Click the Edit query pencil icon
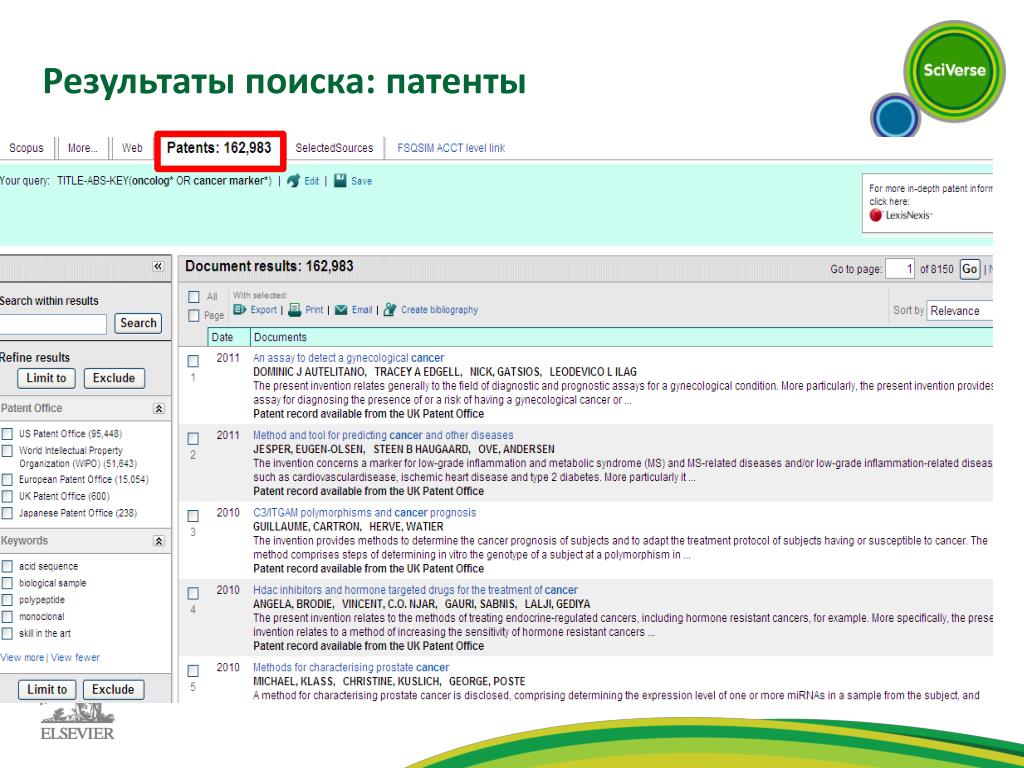The image size is (1024, 768). coord(293,181)
